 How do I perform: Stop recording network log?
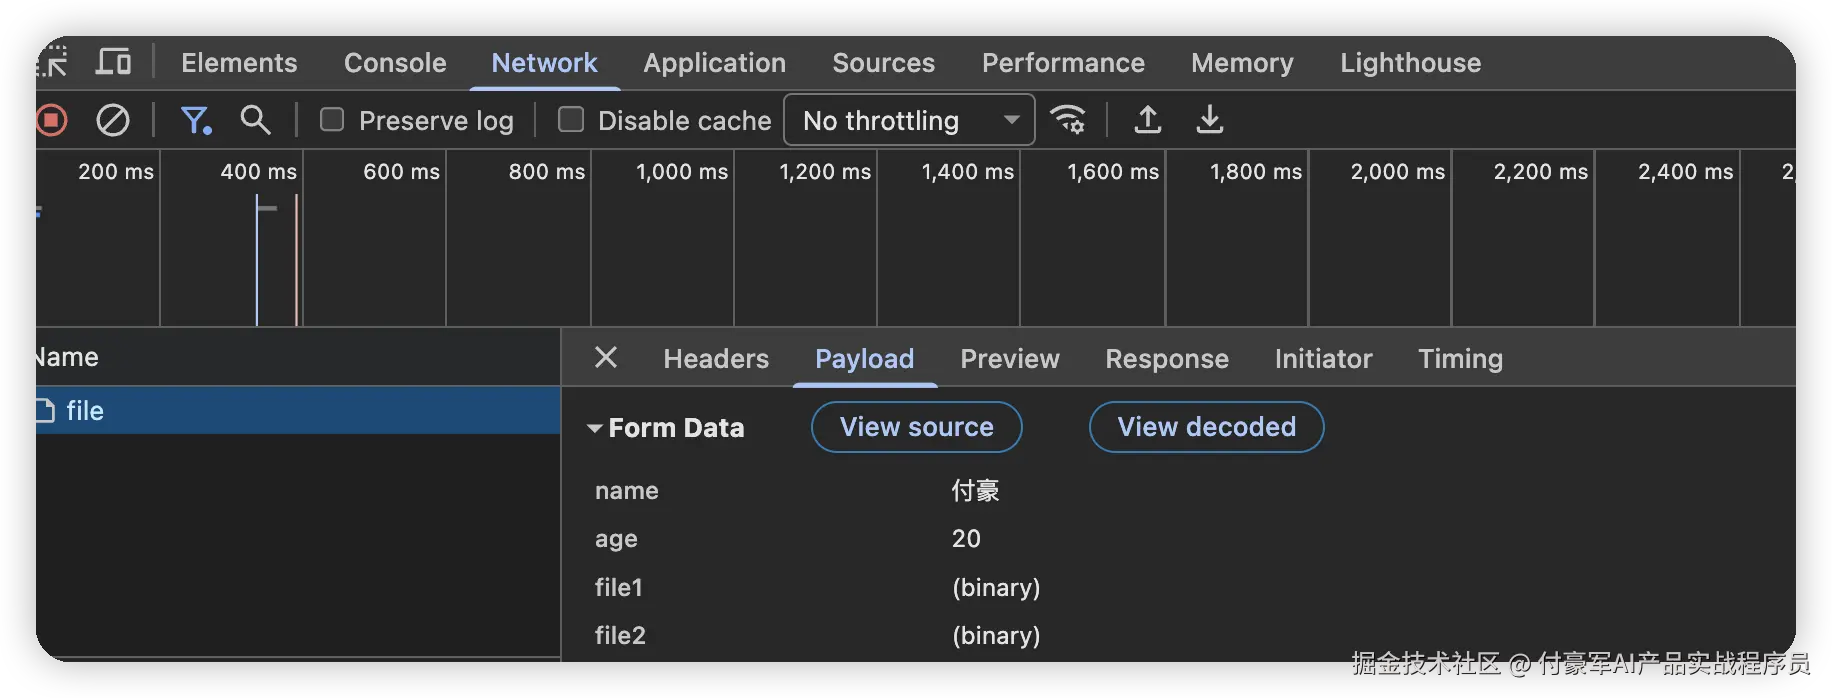51,121
